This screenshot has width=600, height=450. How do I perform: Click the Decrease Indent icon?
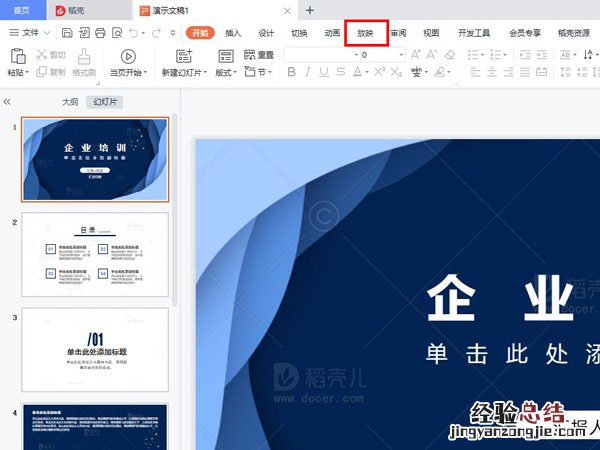[x=525, y=55]
